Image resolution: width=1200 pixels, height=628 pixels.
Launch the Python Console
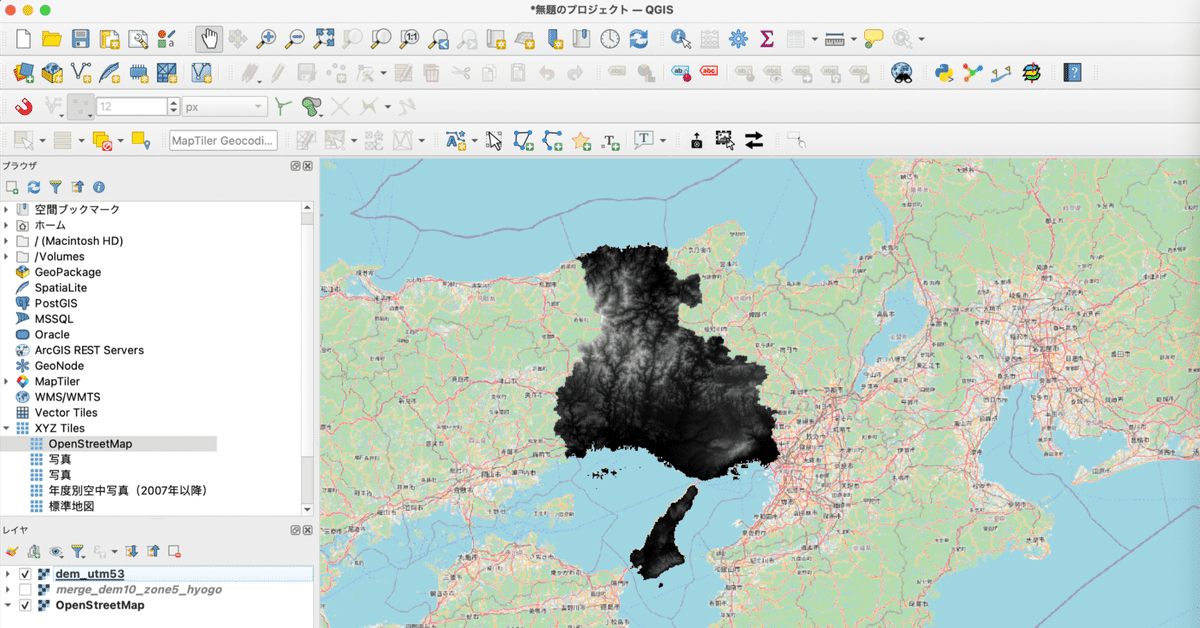(944, 72)
